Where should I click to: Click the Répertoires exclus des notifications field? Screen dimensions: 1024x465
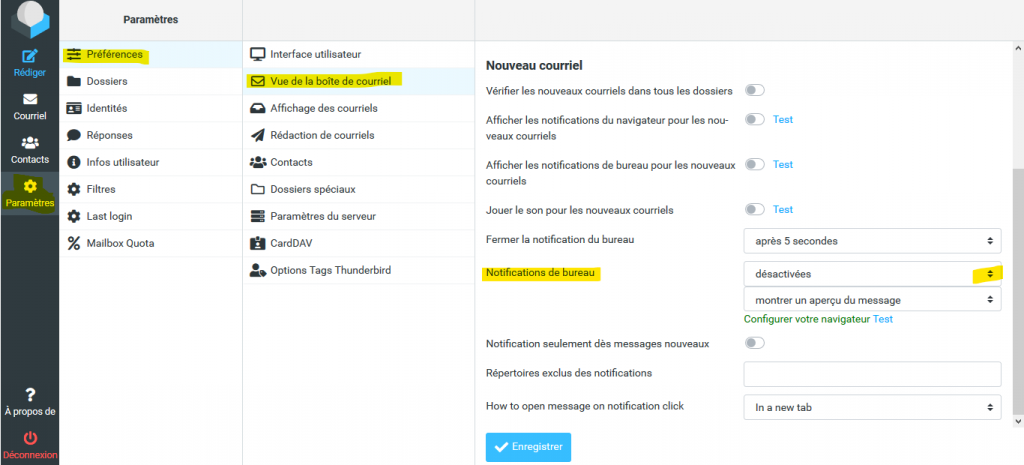872,374
